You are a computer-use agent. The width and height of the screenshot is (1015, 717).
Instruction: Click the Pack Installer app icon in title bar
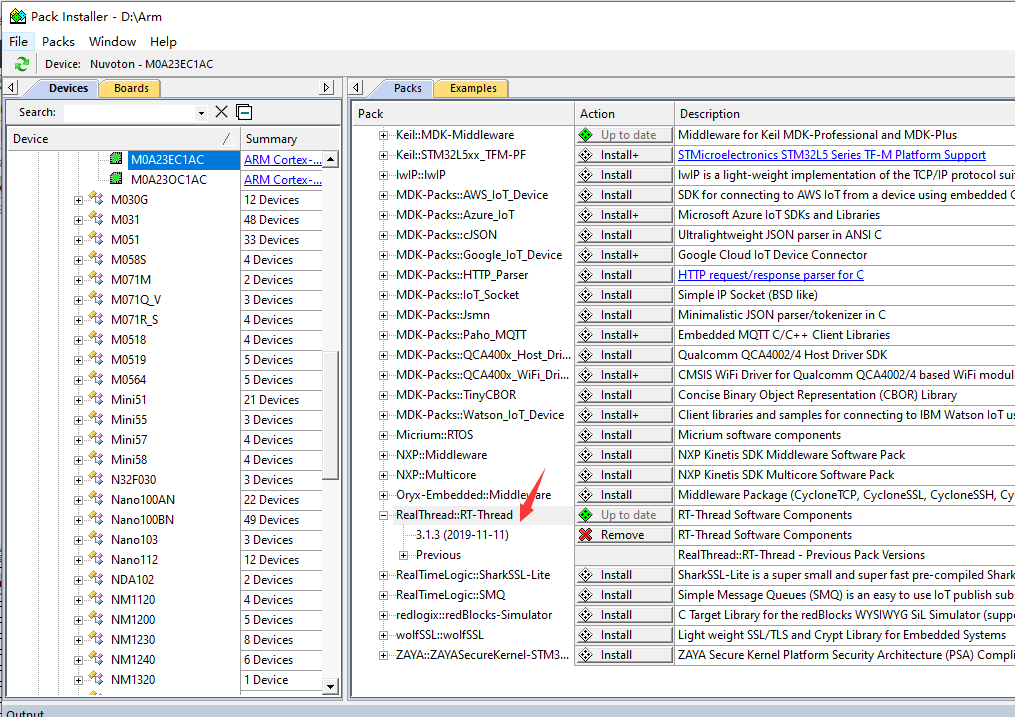(17, 16)
